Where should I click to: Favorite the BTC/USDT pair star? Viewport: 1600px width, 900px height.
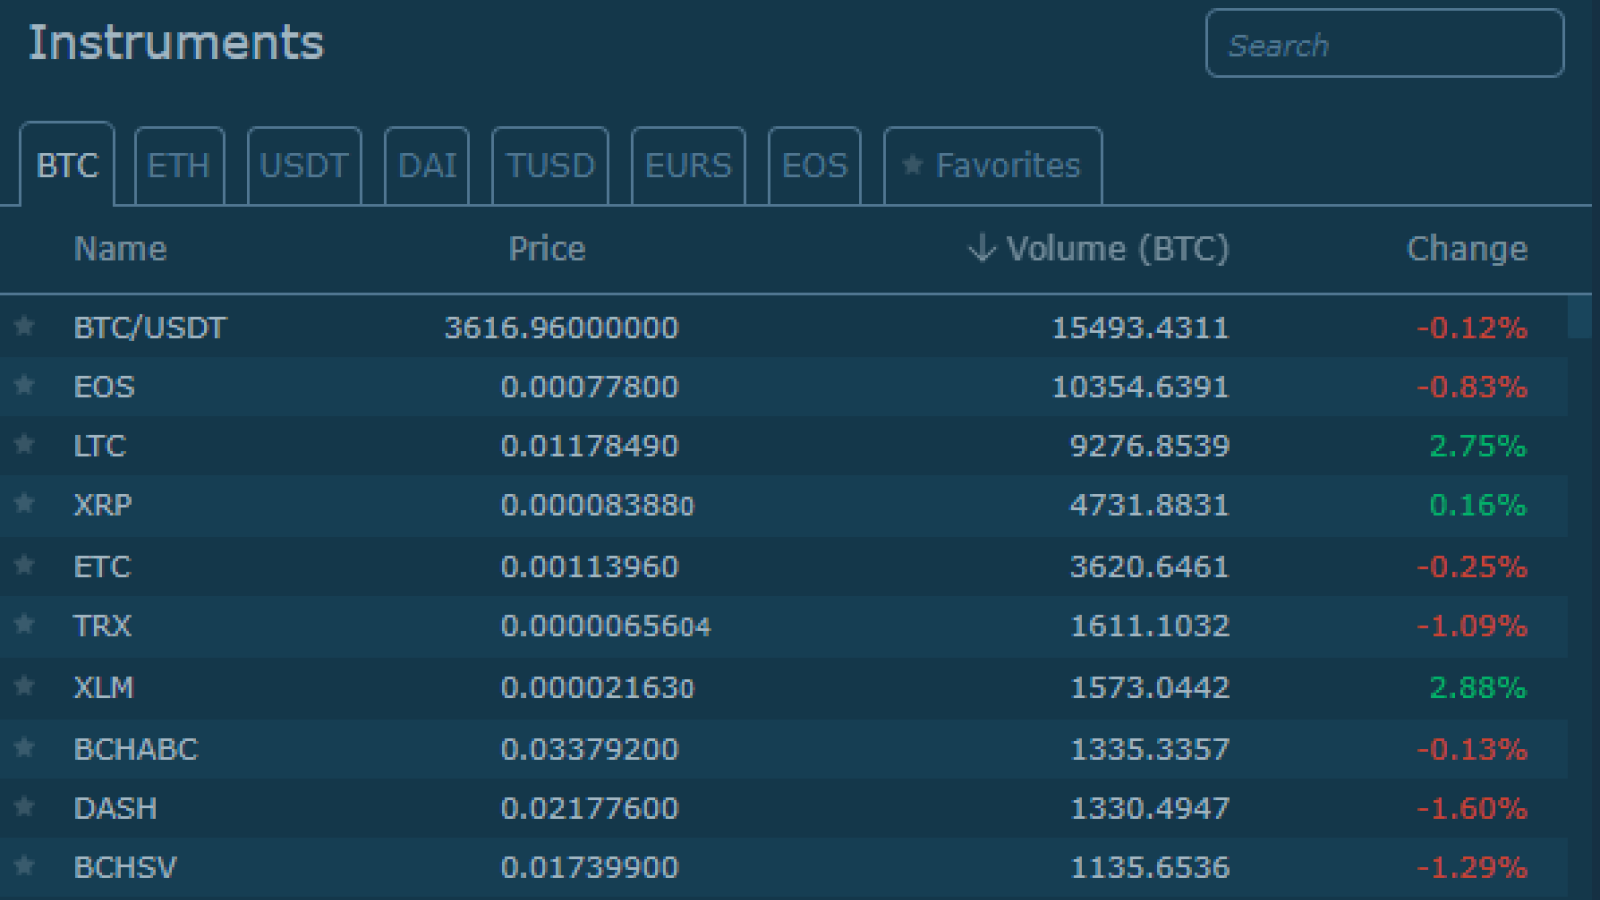[x=25, y=326]
